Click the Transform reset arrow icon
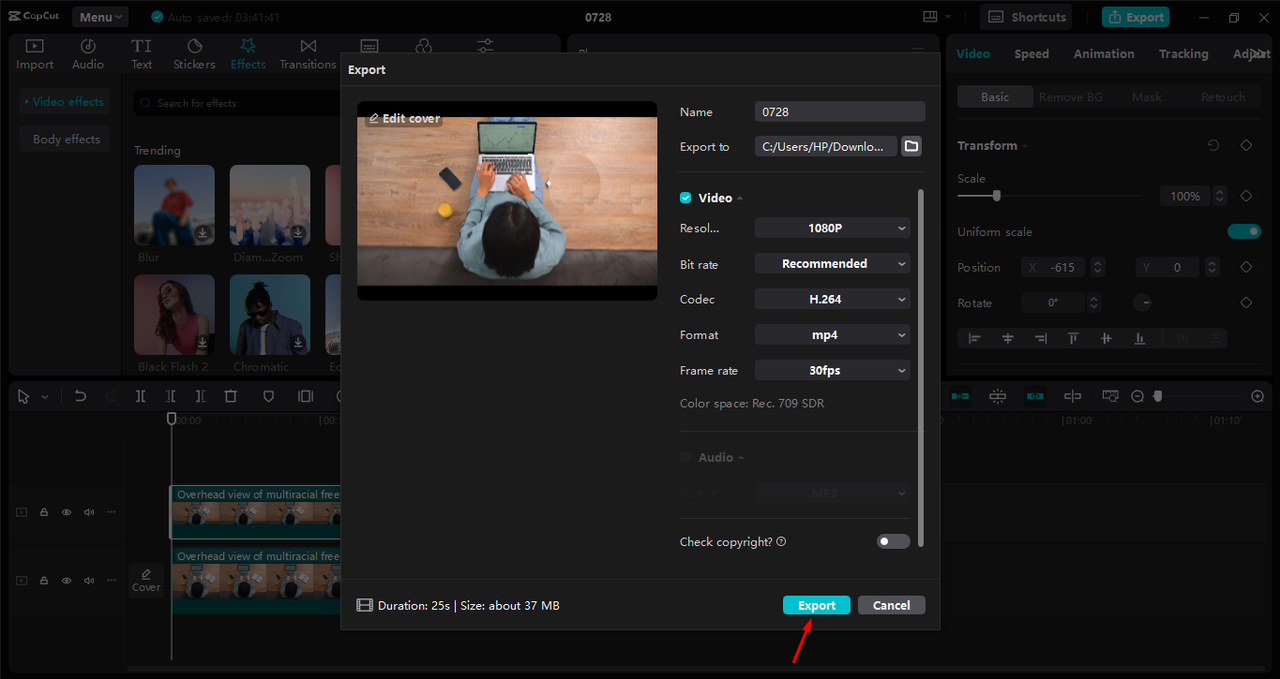The height and width of the screenshot is (679, 1280). (1213, 146)
